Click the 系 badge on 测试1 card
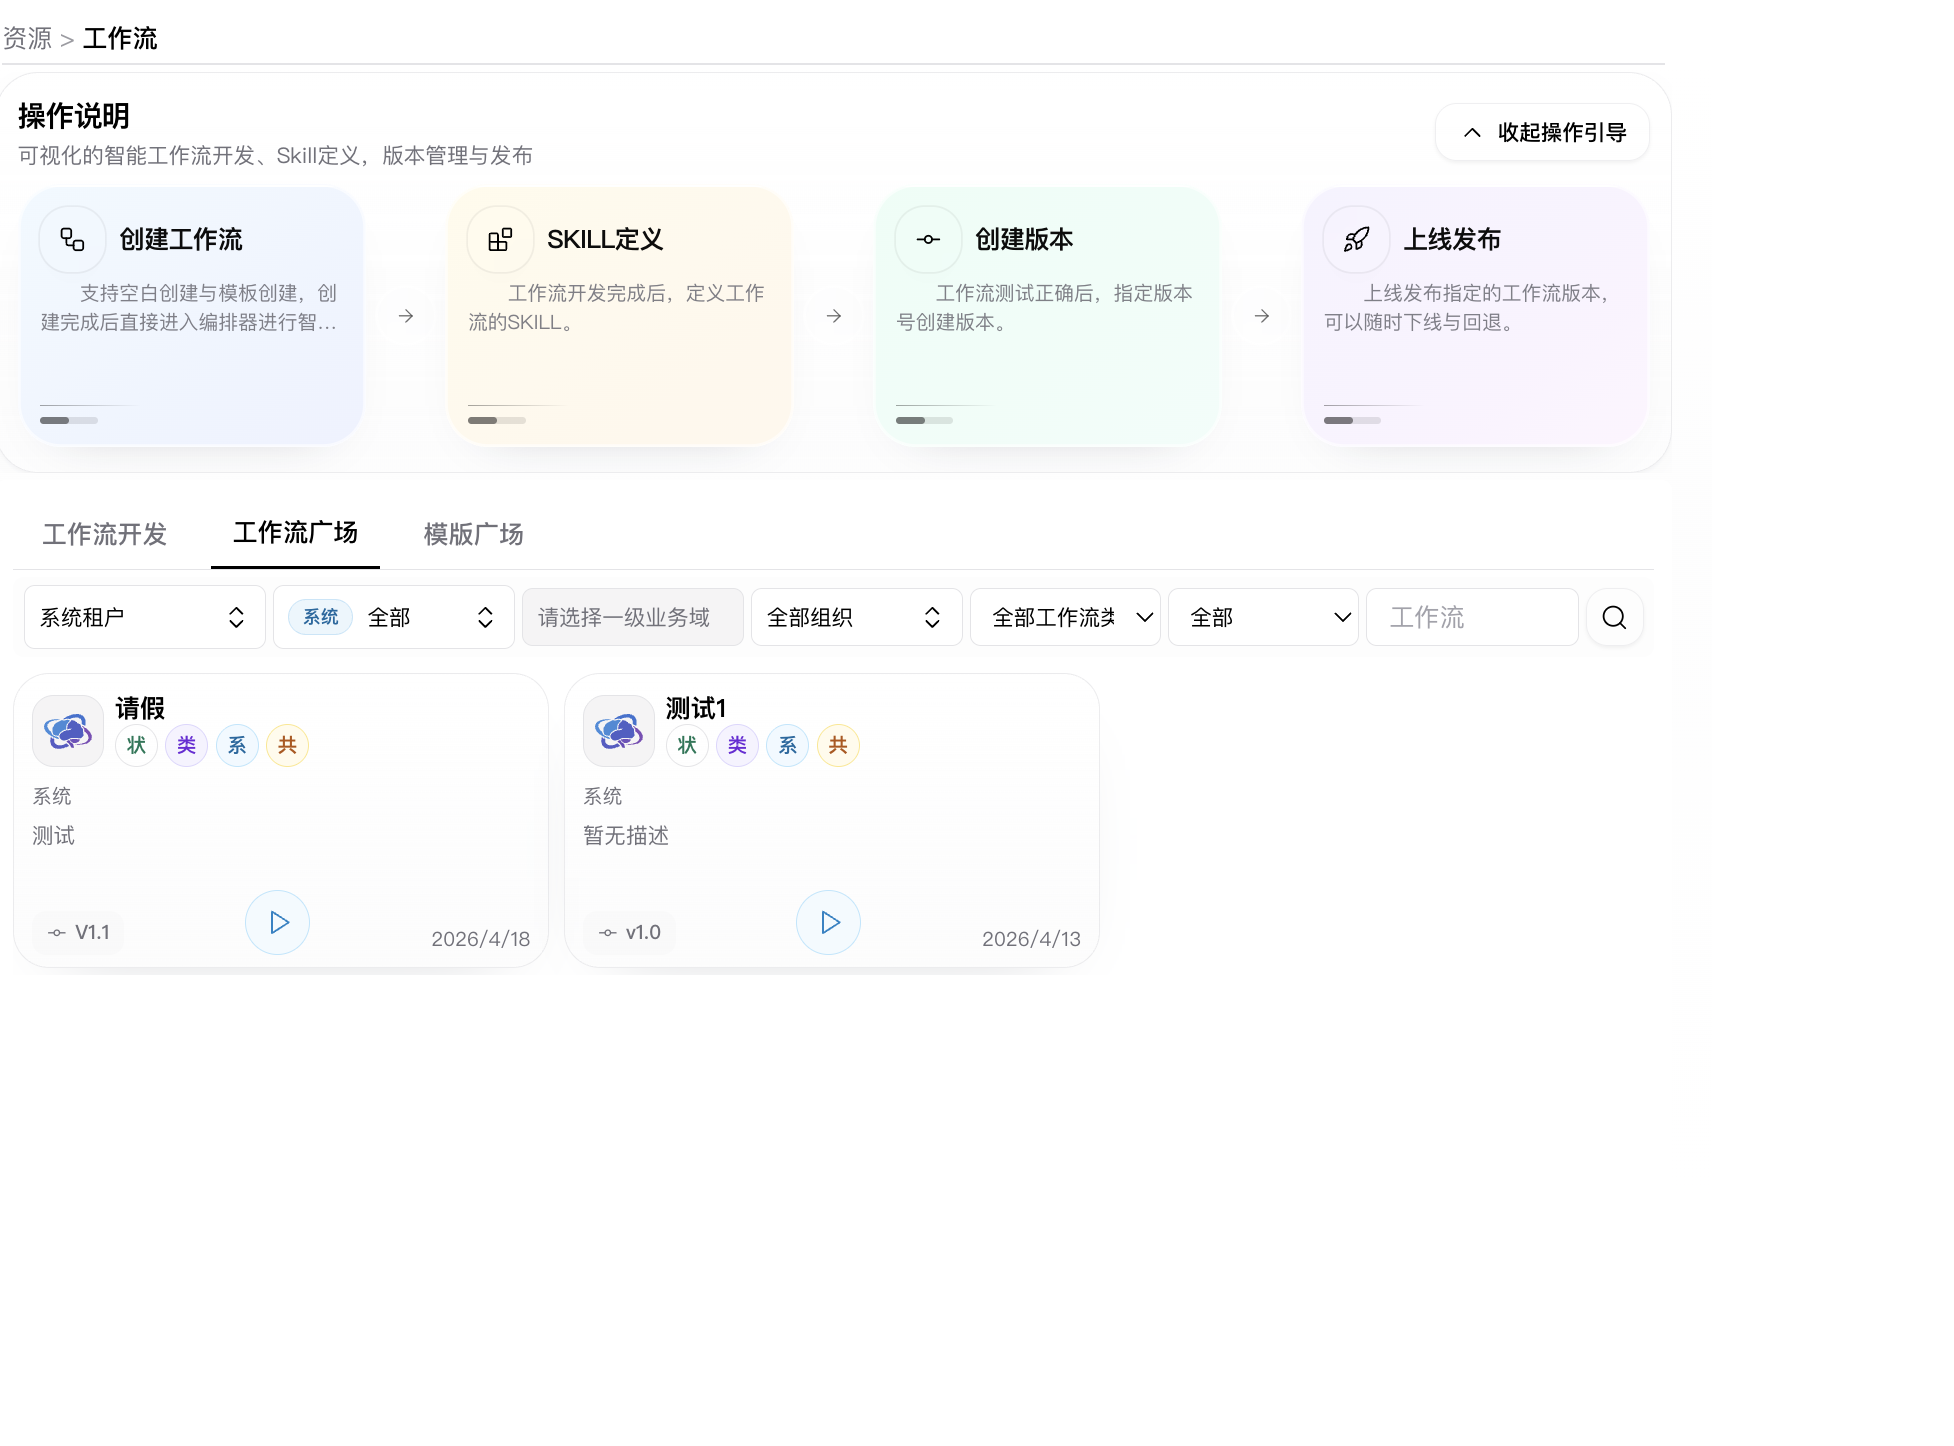1954x1446 pixels. click(x=788, y=745)
